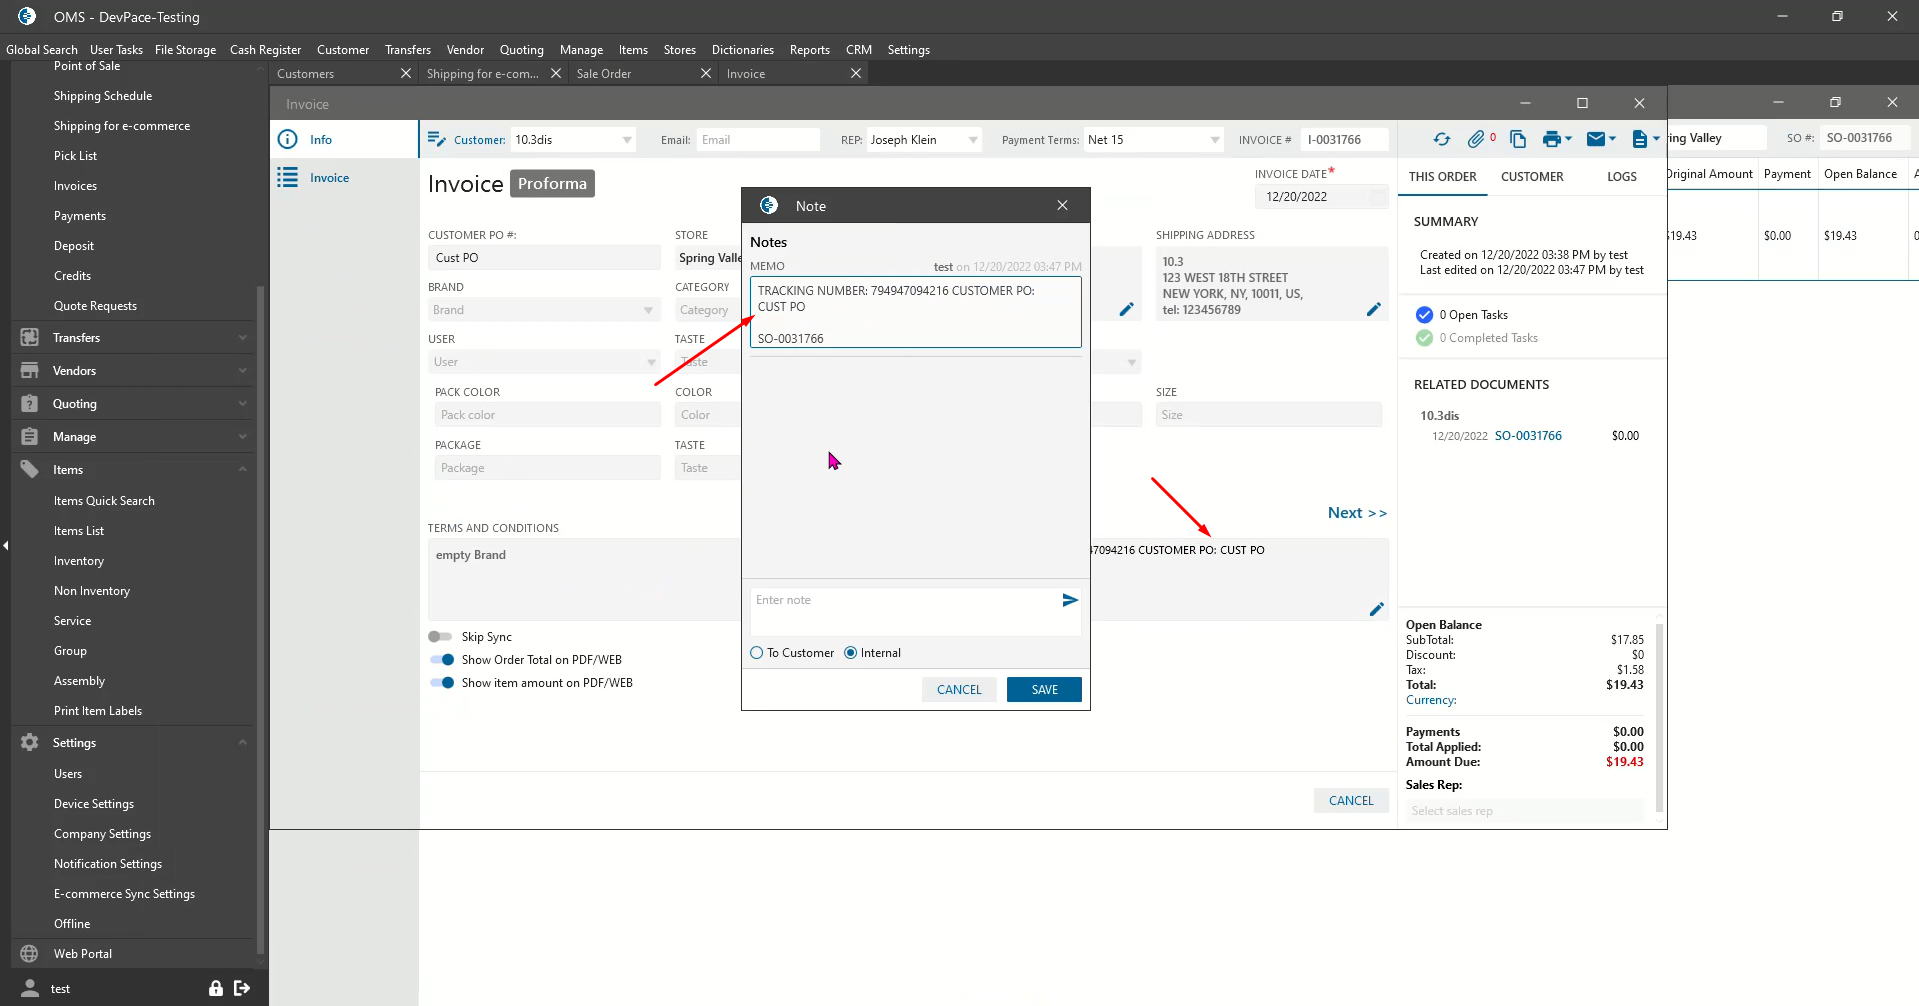Screen dimensions: 1919x1006
Task: Send the note with the arrow icon
Action: [x=1070, y=600]
